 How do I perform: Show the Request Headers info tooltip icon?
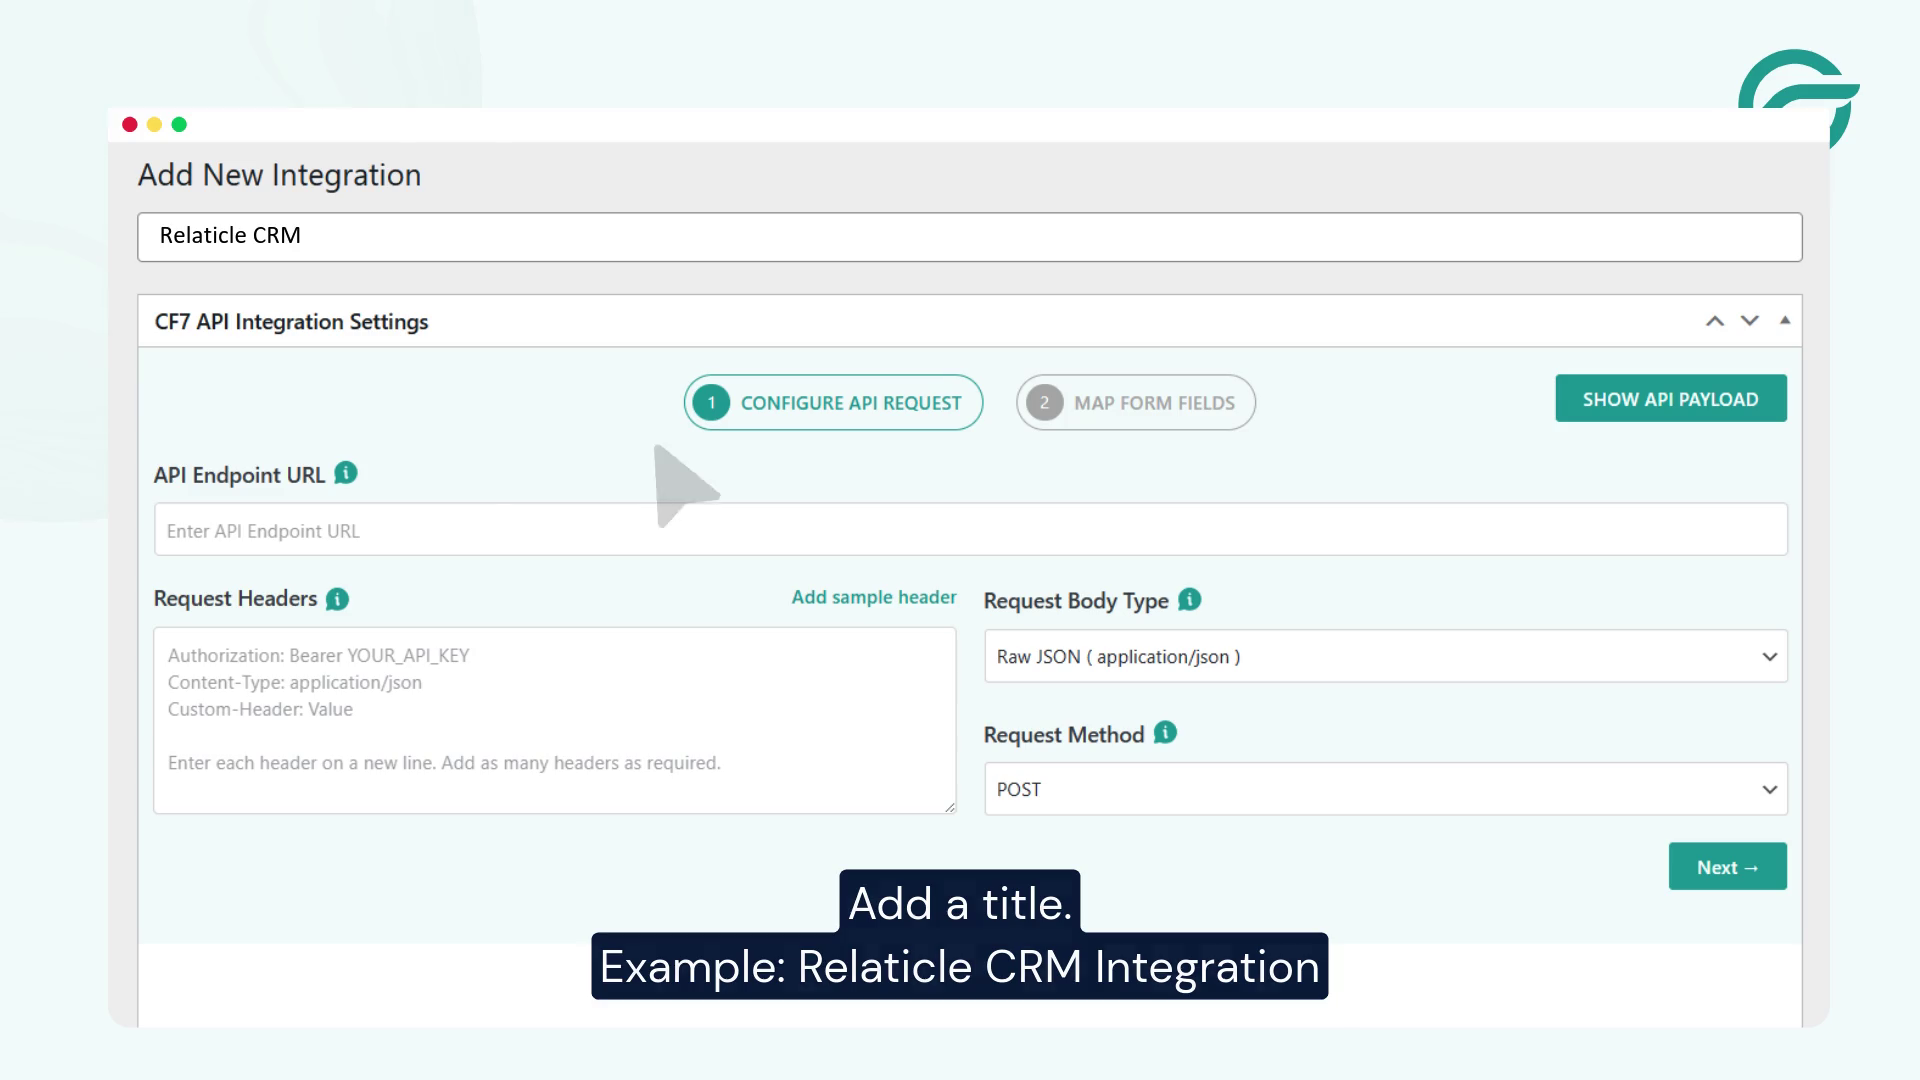coord(338,599)
